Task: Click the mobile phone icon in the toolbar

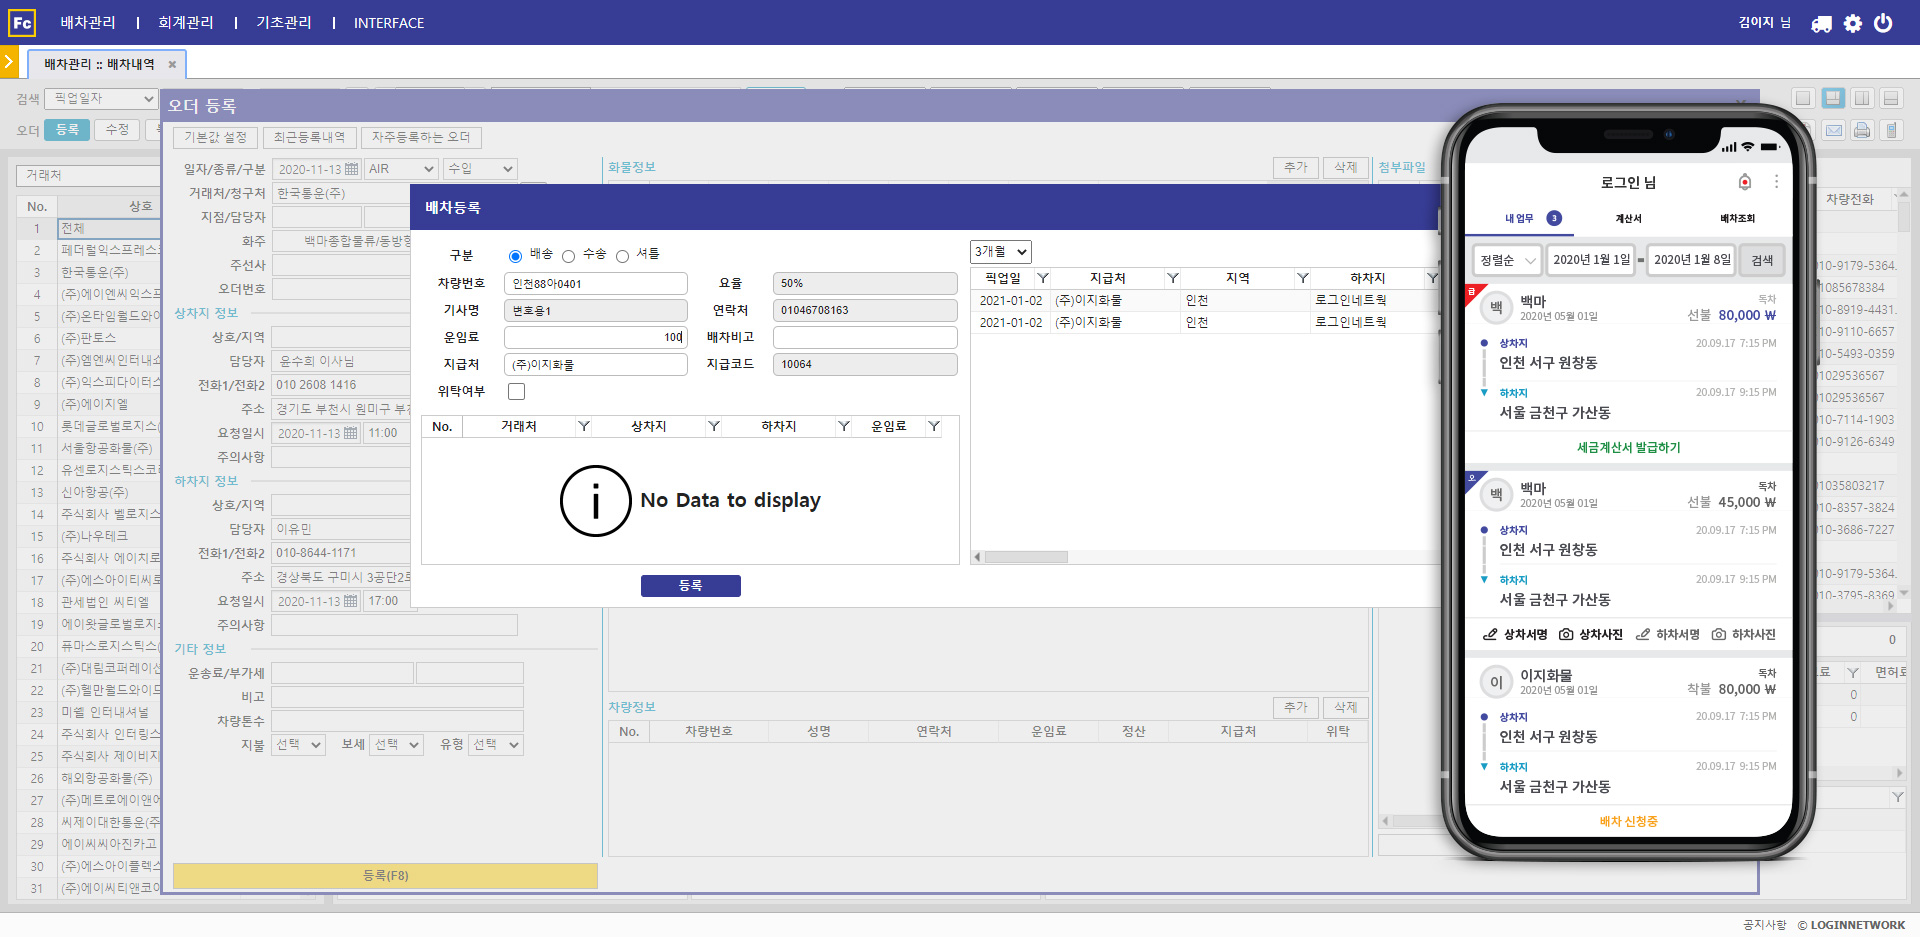Action: click(x=1890, y=130)
